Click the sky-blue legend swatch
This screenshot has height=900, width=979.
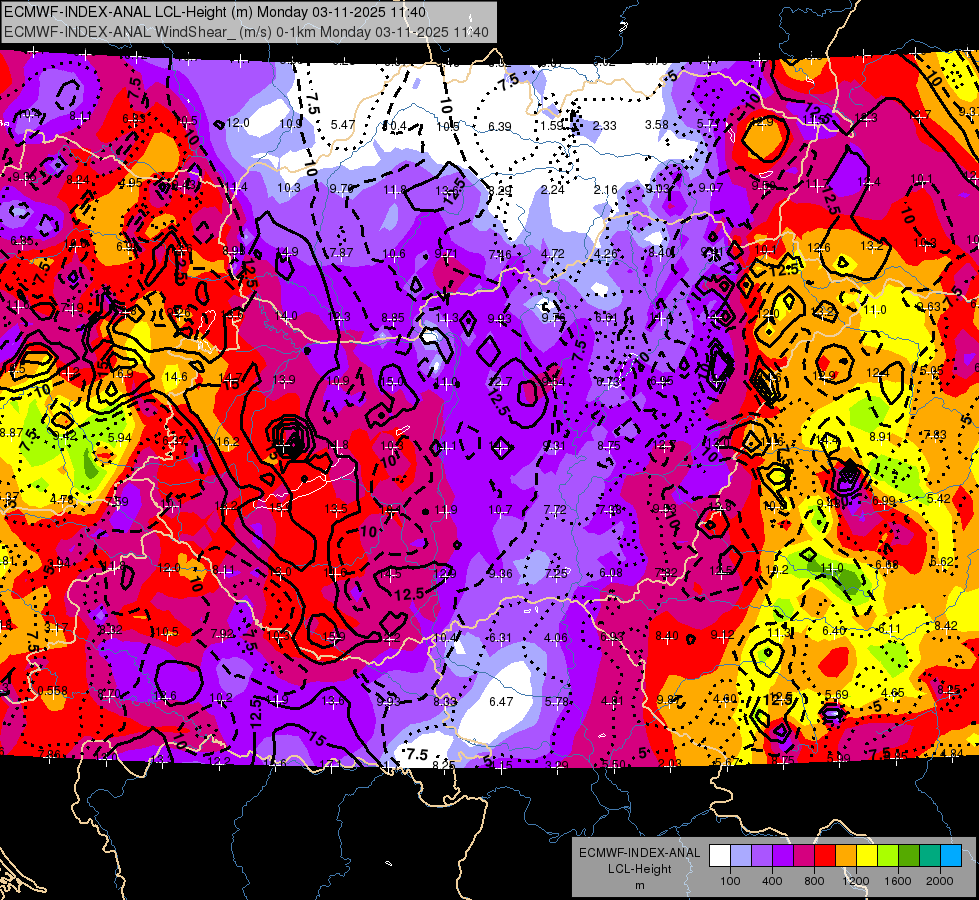(x=951, y=856)
